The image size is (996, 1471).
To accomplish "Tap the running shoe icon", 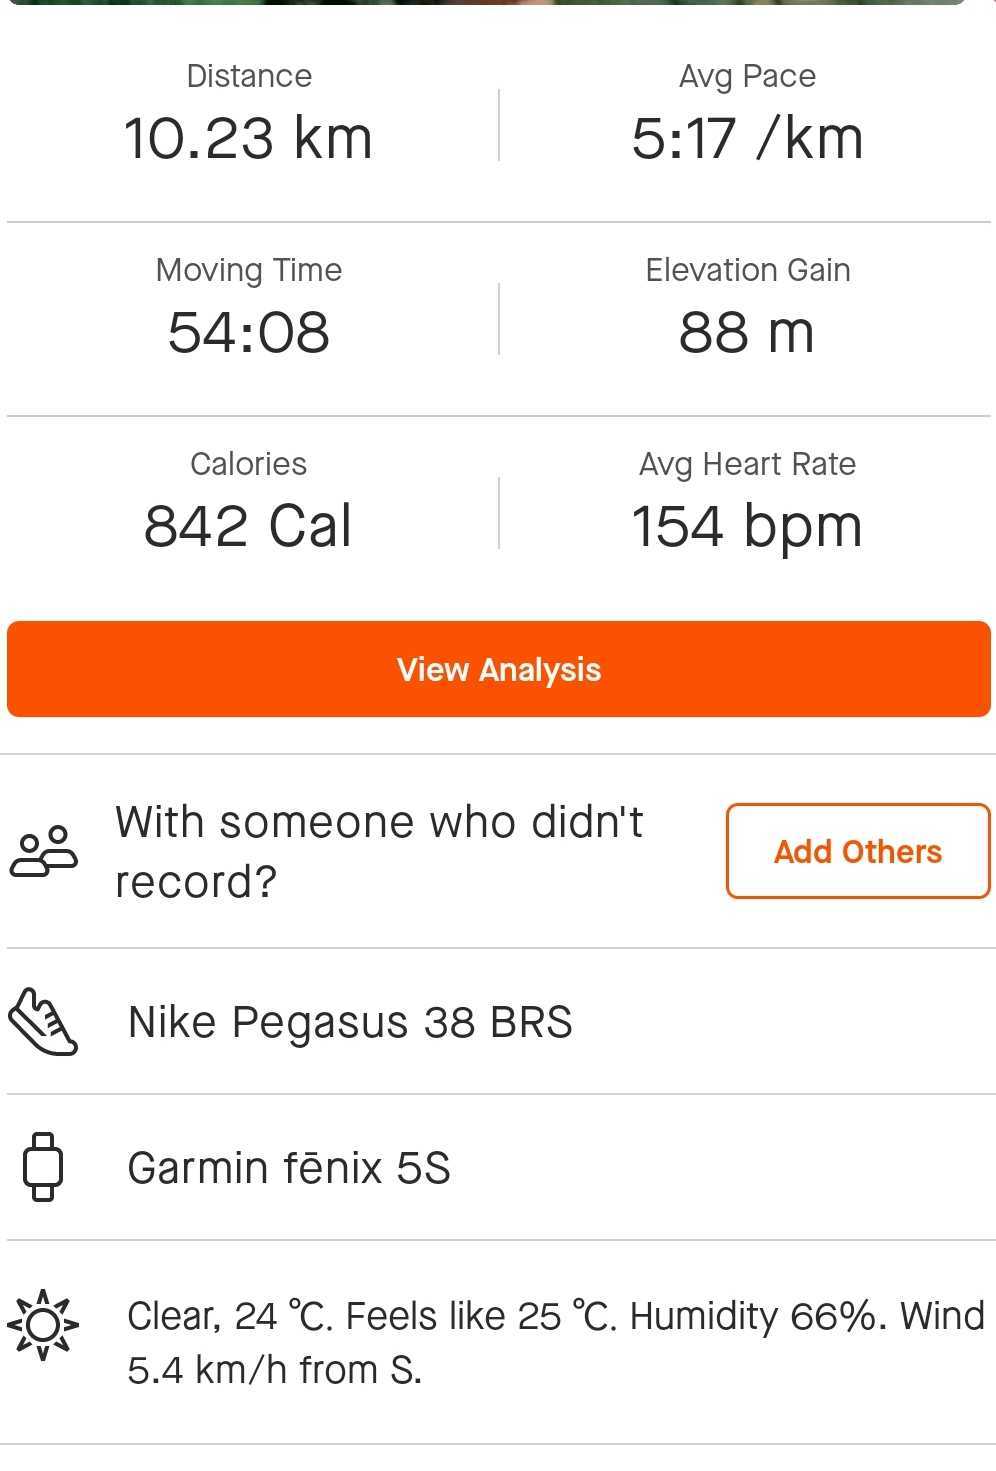I will [x=43, y=1022].
